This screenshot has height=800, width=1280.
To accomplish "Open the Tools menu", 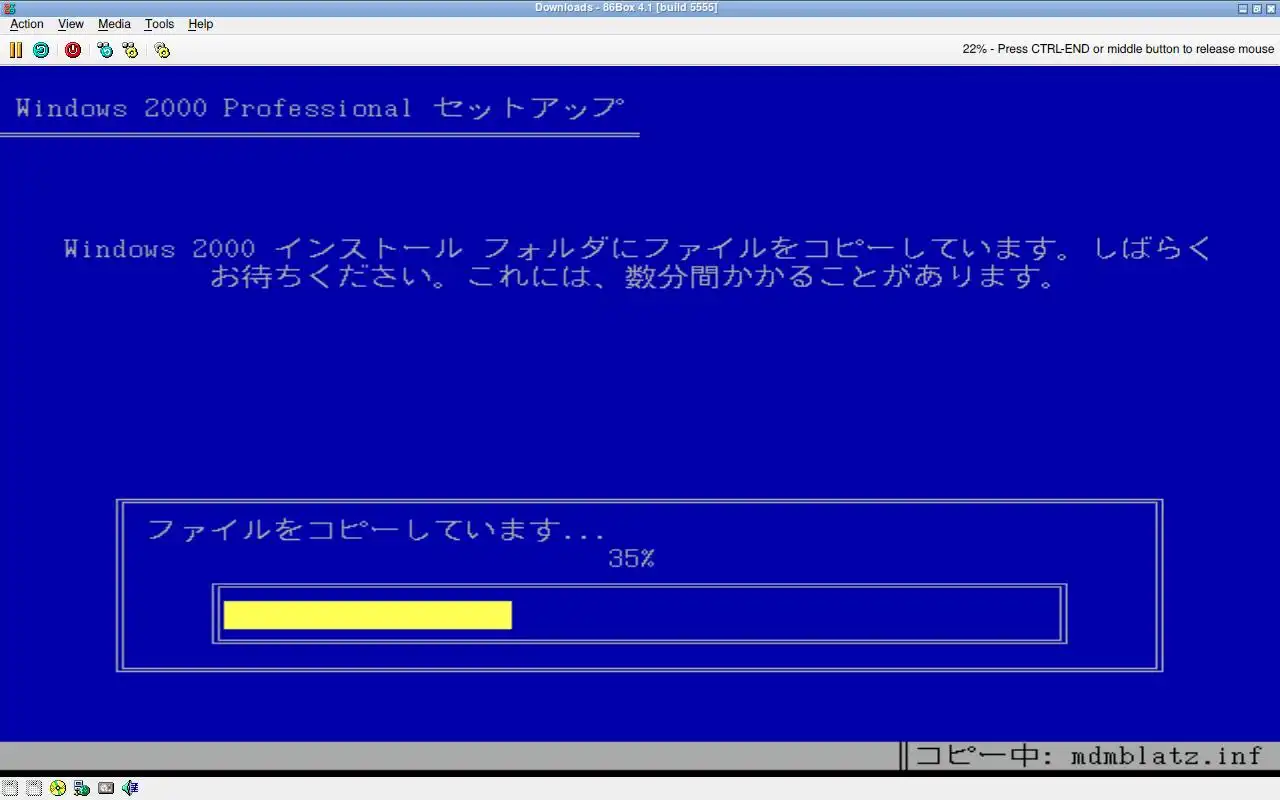I will click(x=159, y=24).
